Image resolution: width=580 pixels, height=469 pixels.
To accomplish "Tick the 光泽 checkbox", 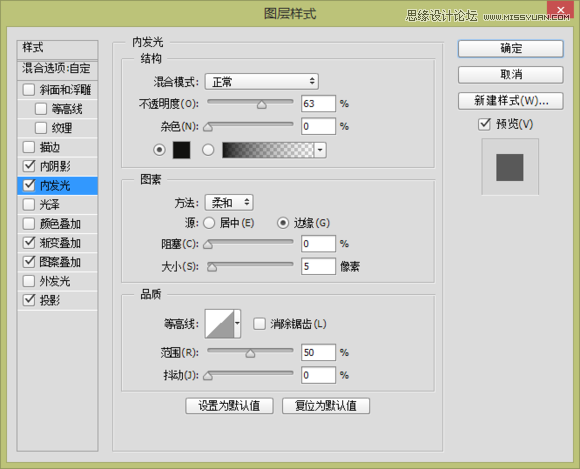I will (29, 205).
